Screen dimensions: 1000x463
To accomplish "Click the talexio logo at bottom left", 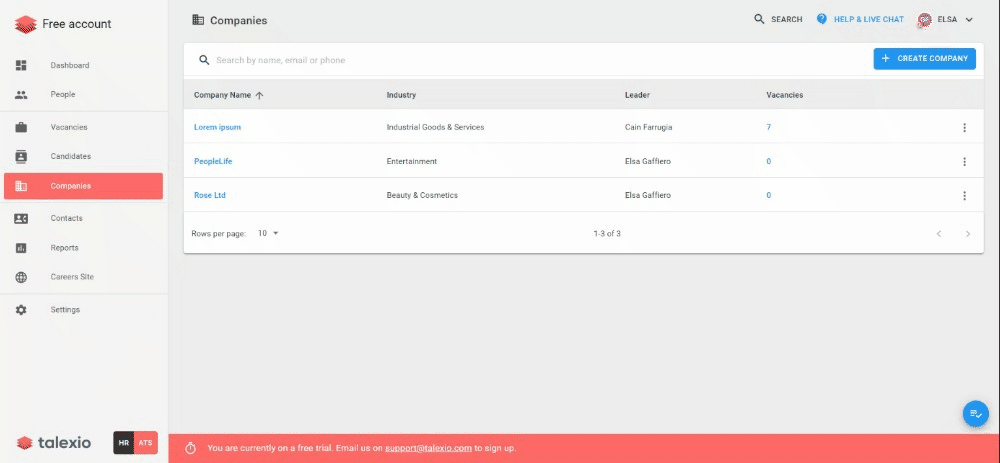I will 54,443.
